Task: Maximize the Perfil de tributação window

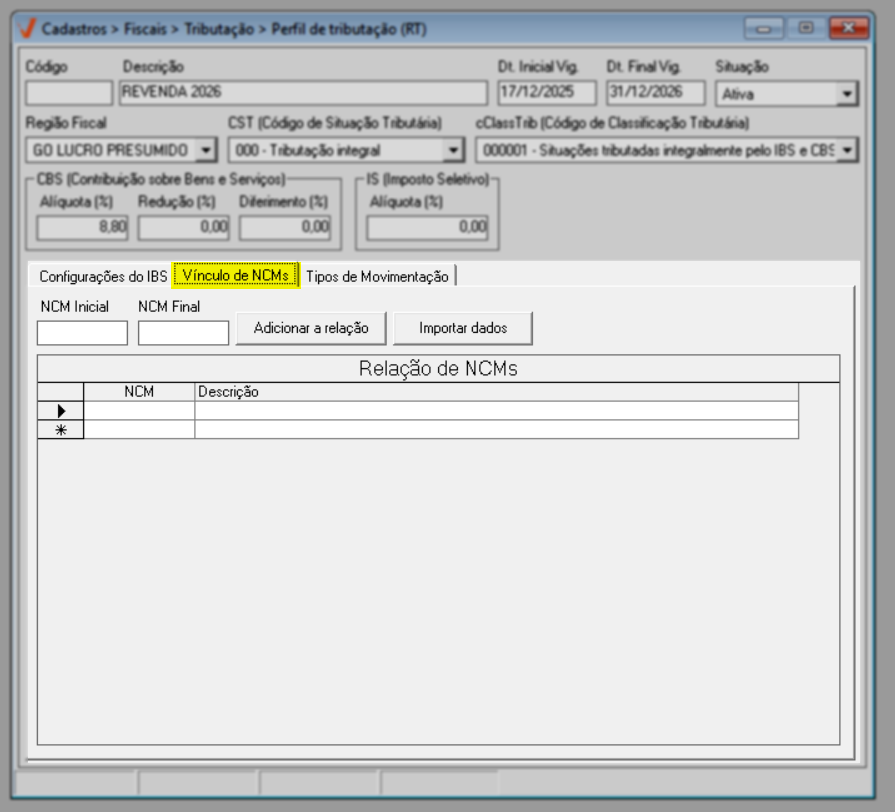Action: [x=806, y=29]
